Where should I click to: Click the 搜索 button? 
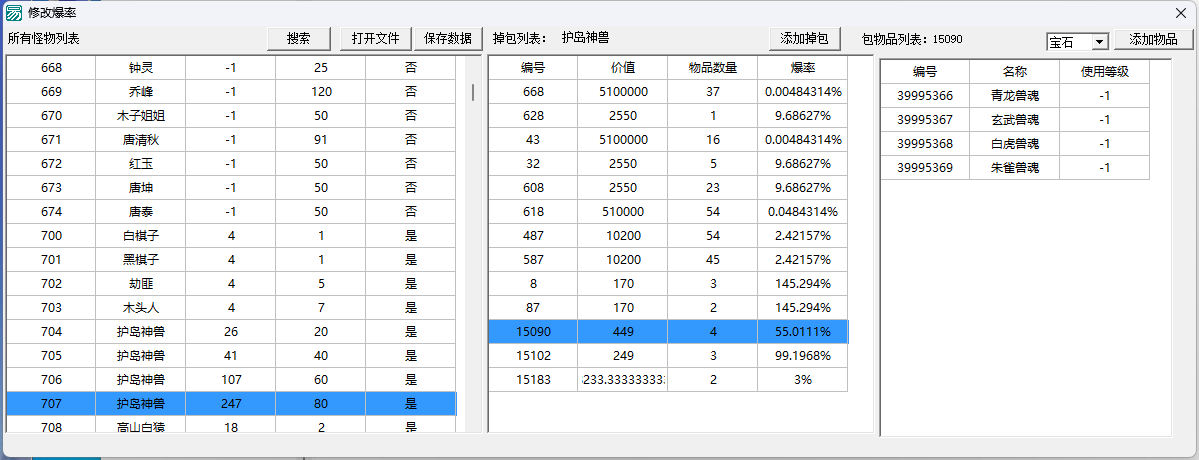tap(298, 39)
